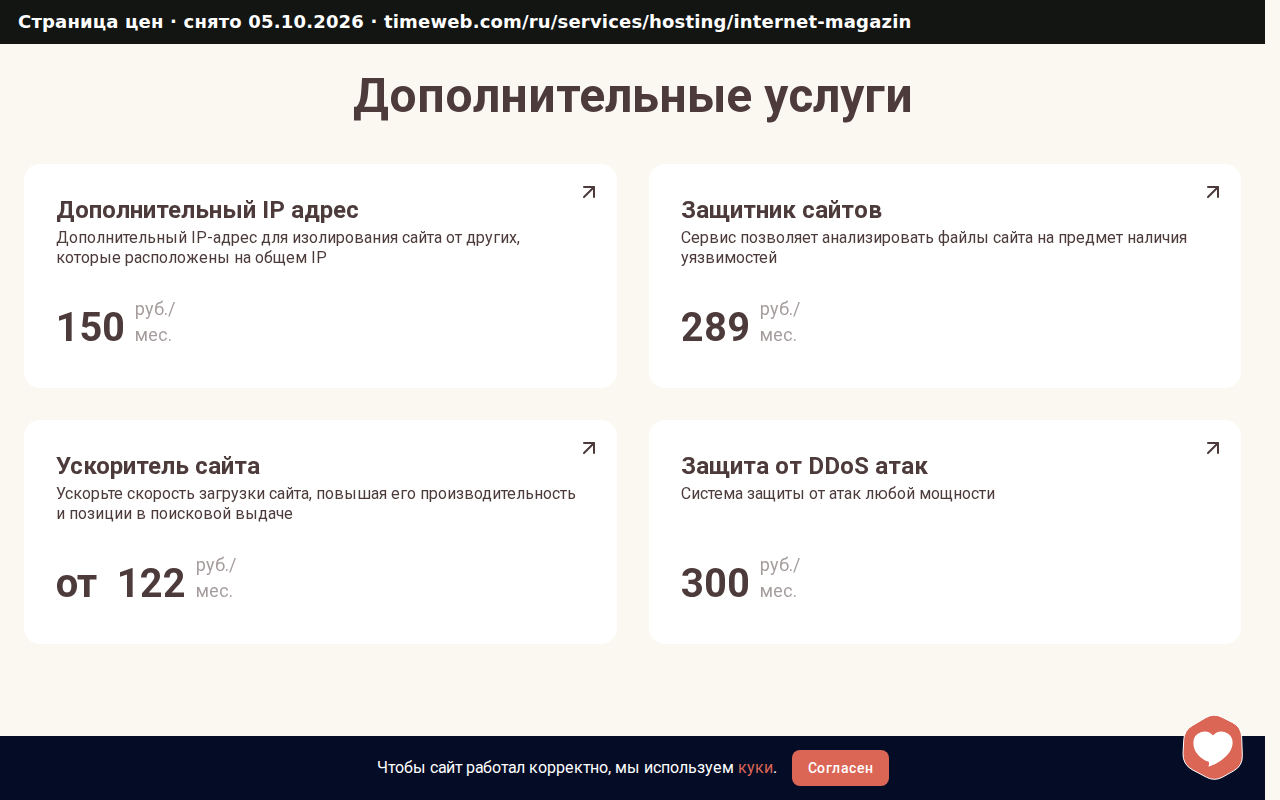1280x800 pixels.
Task: Click Дополнительные услуги page title
Action: [x=633, y=97]
